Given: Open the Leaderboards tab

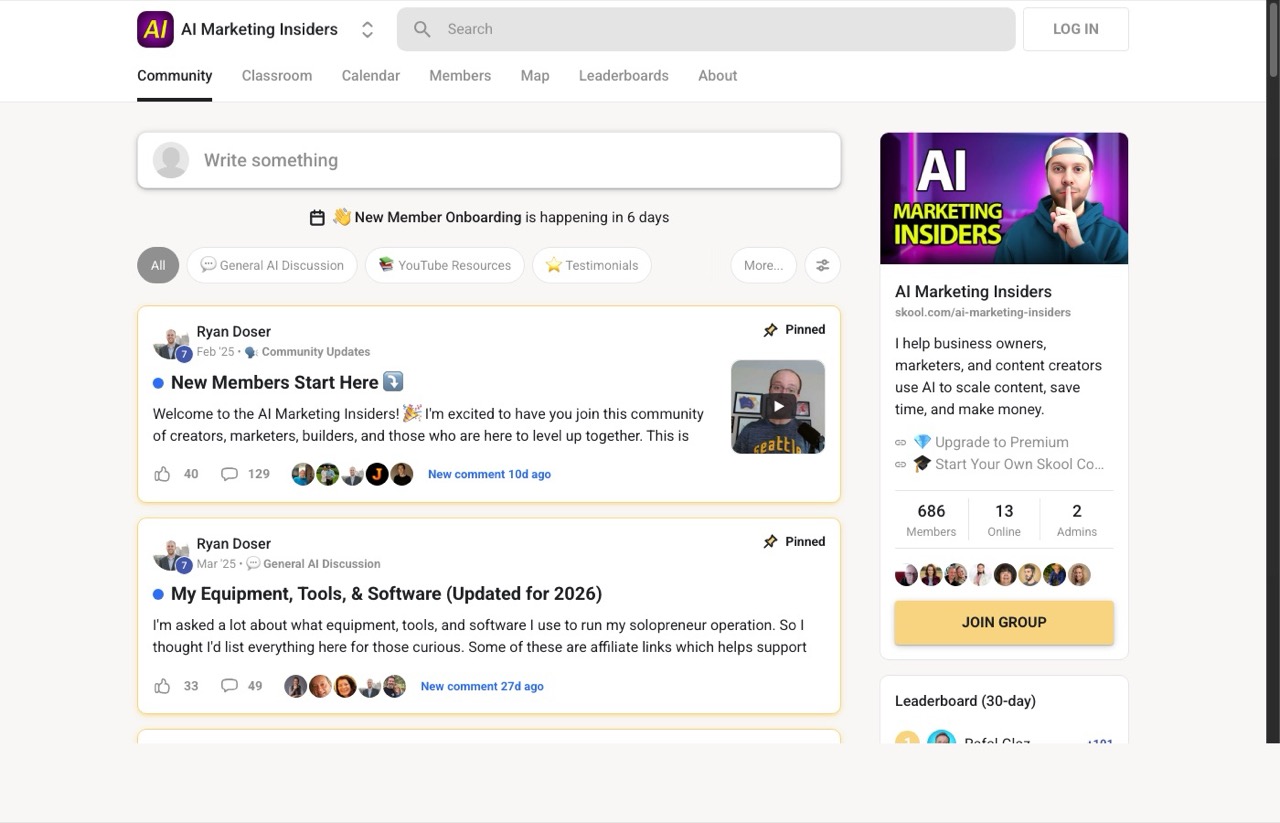Looking at the screenshot, I should [624, 76].
